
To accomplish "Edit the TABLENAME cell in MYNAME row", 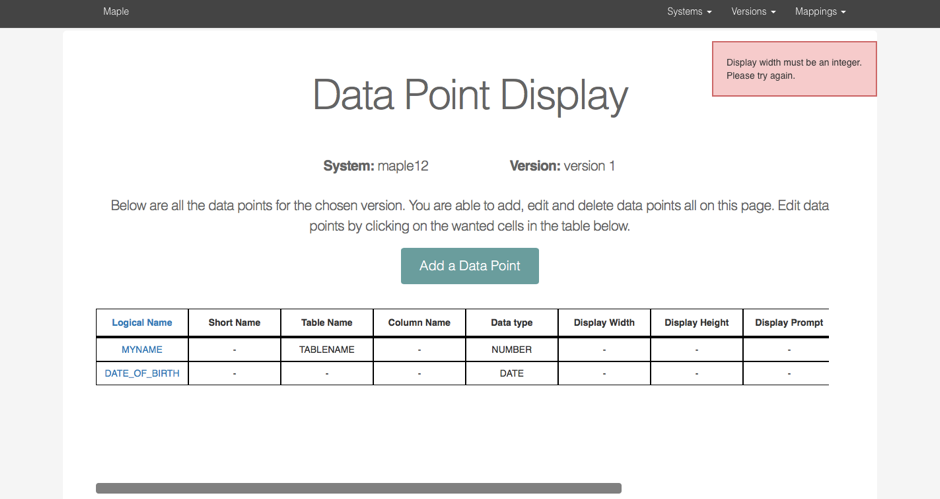I will coord(327,350).
